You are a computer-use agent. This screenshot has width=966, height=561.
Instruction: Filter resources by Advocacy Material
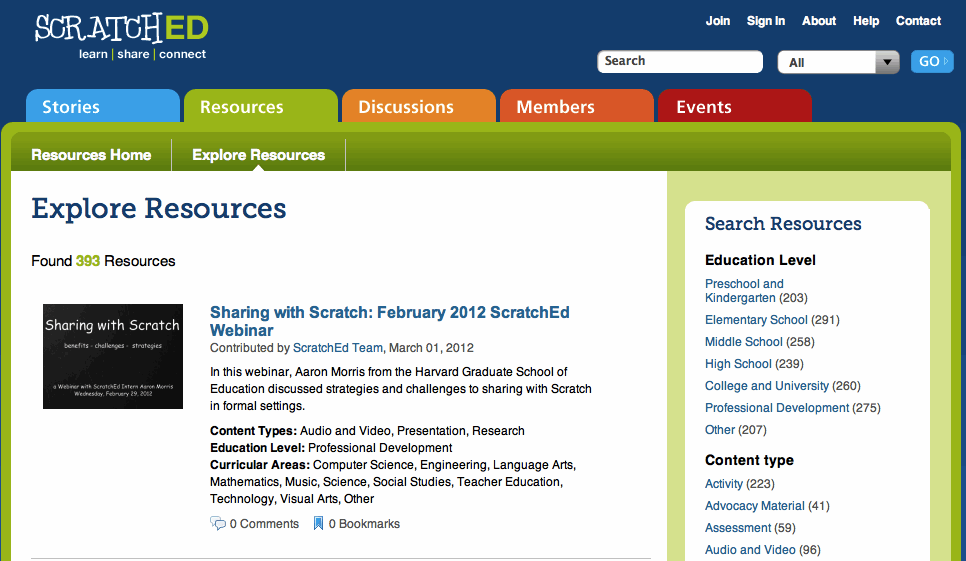click(754, 506)
